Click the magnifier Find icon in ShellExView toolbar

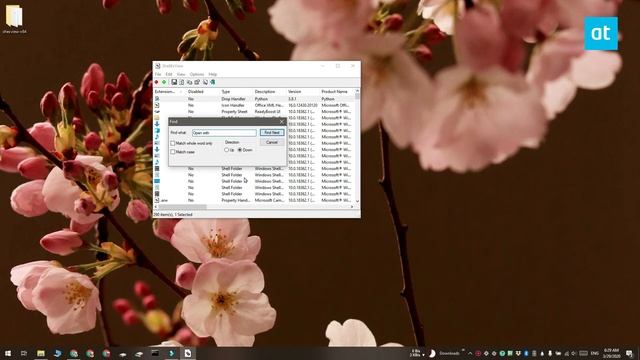click(x=205, y=82)
